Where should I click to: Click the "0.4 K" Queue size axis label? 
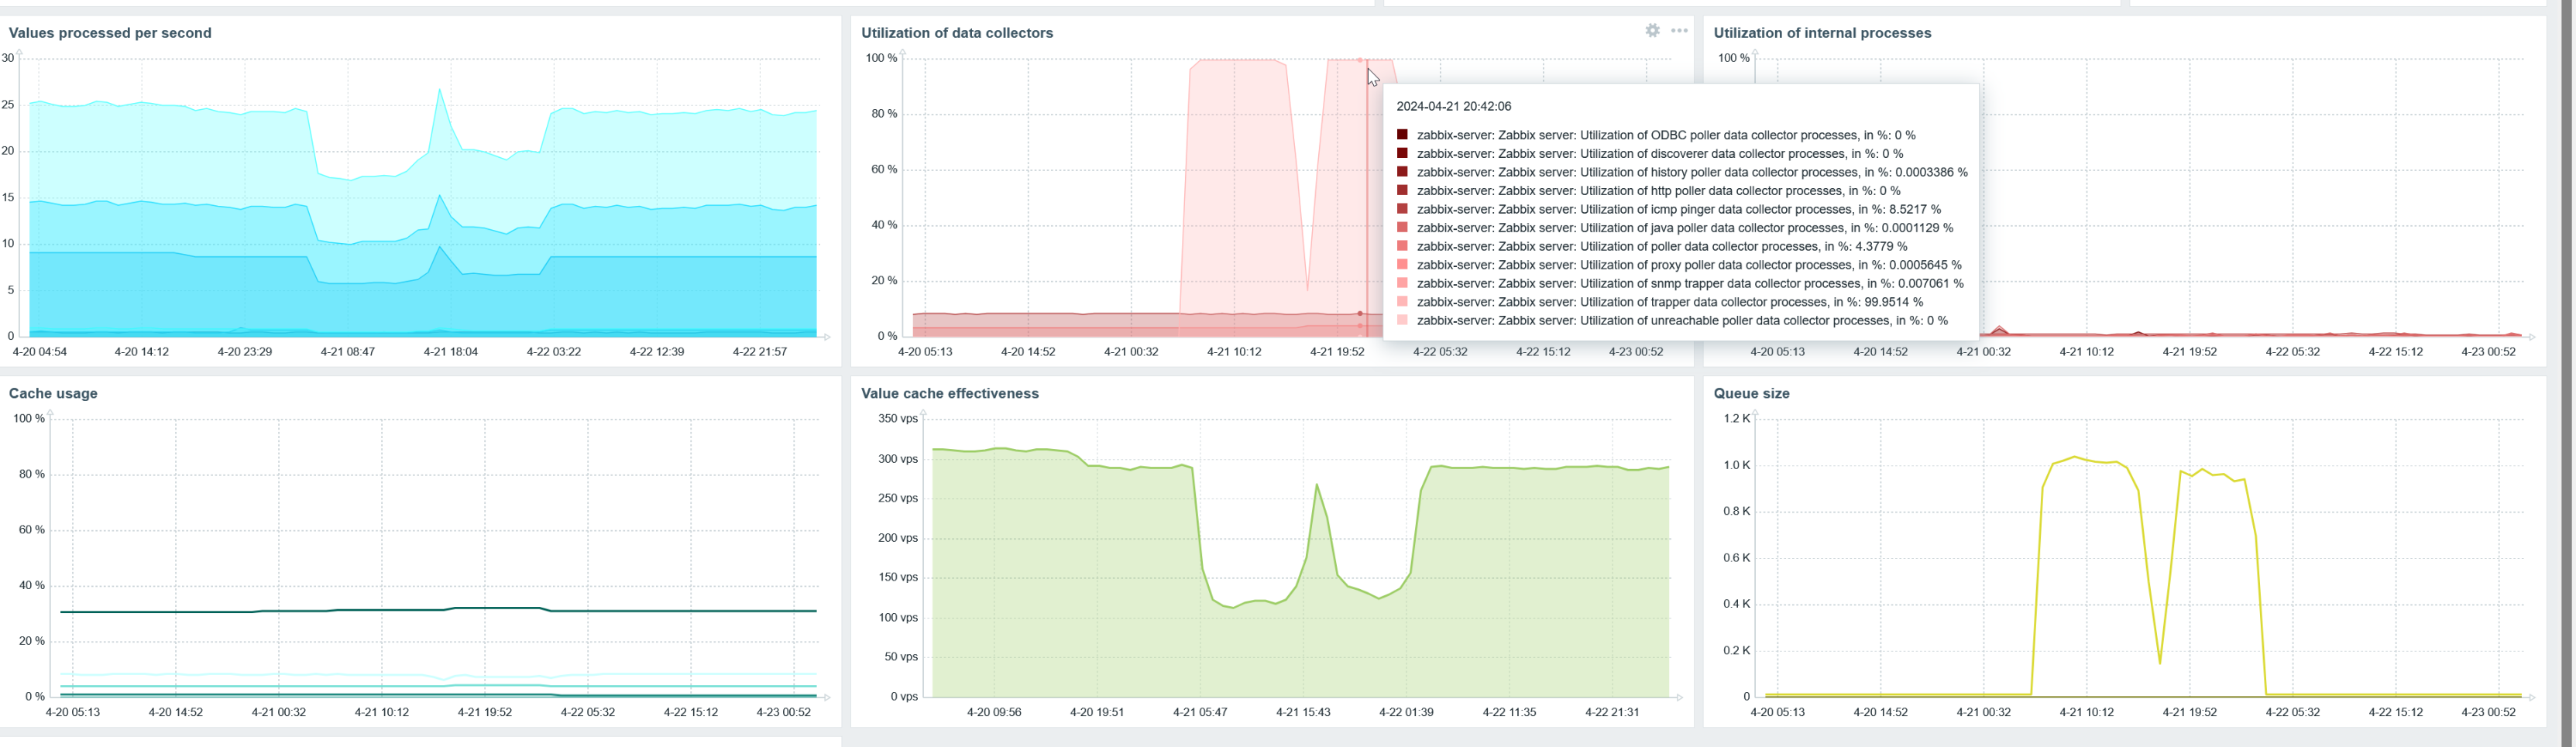[x=1737, y=604]
